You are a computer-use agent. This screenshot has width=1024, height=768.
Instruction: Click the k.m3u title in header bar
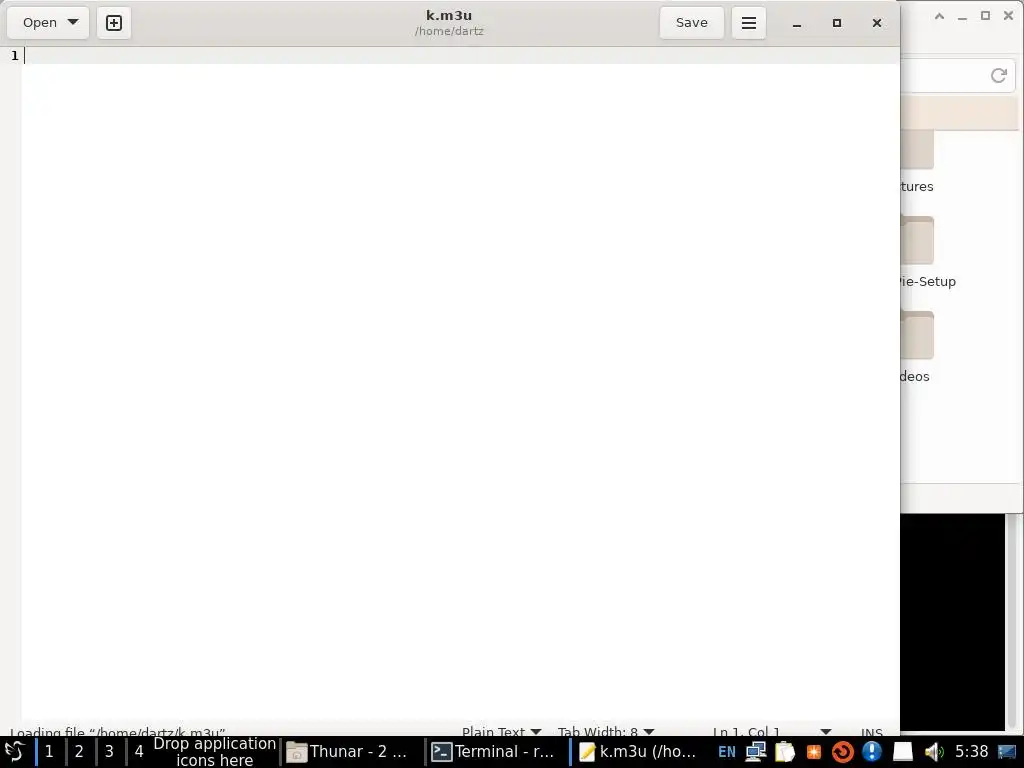[449, 15]
